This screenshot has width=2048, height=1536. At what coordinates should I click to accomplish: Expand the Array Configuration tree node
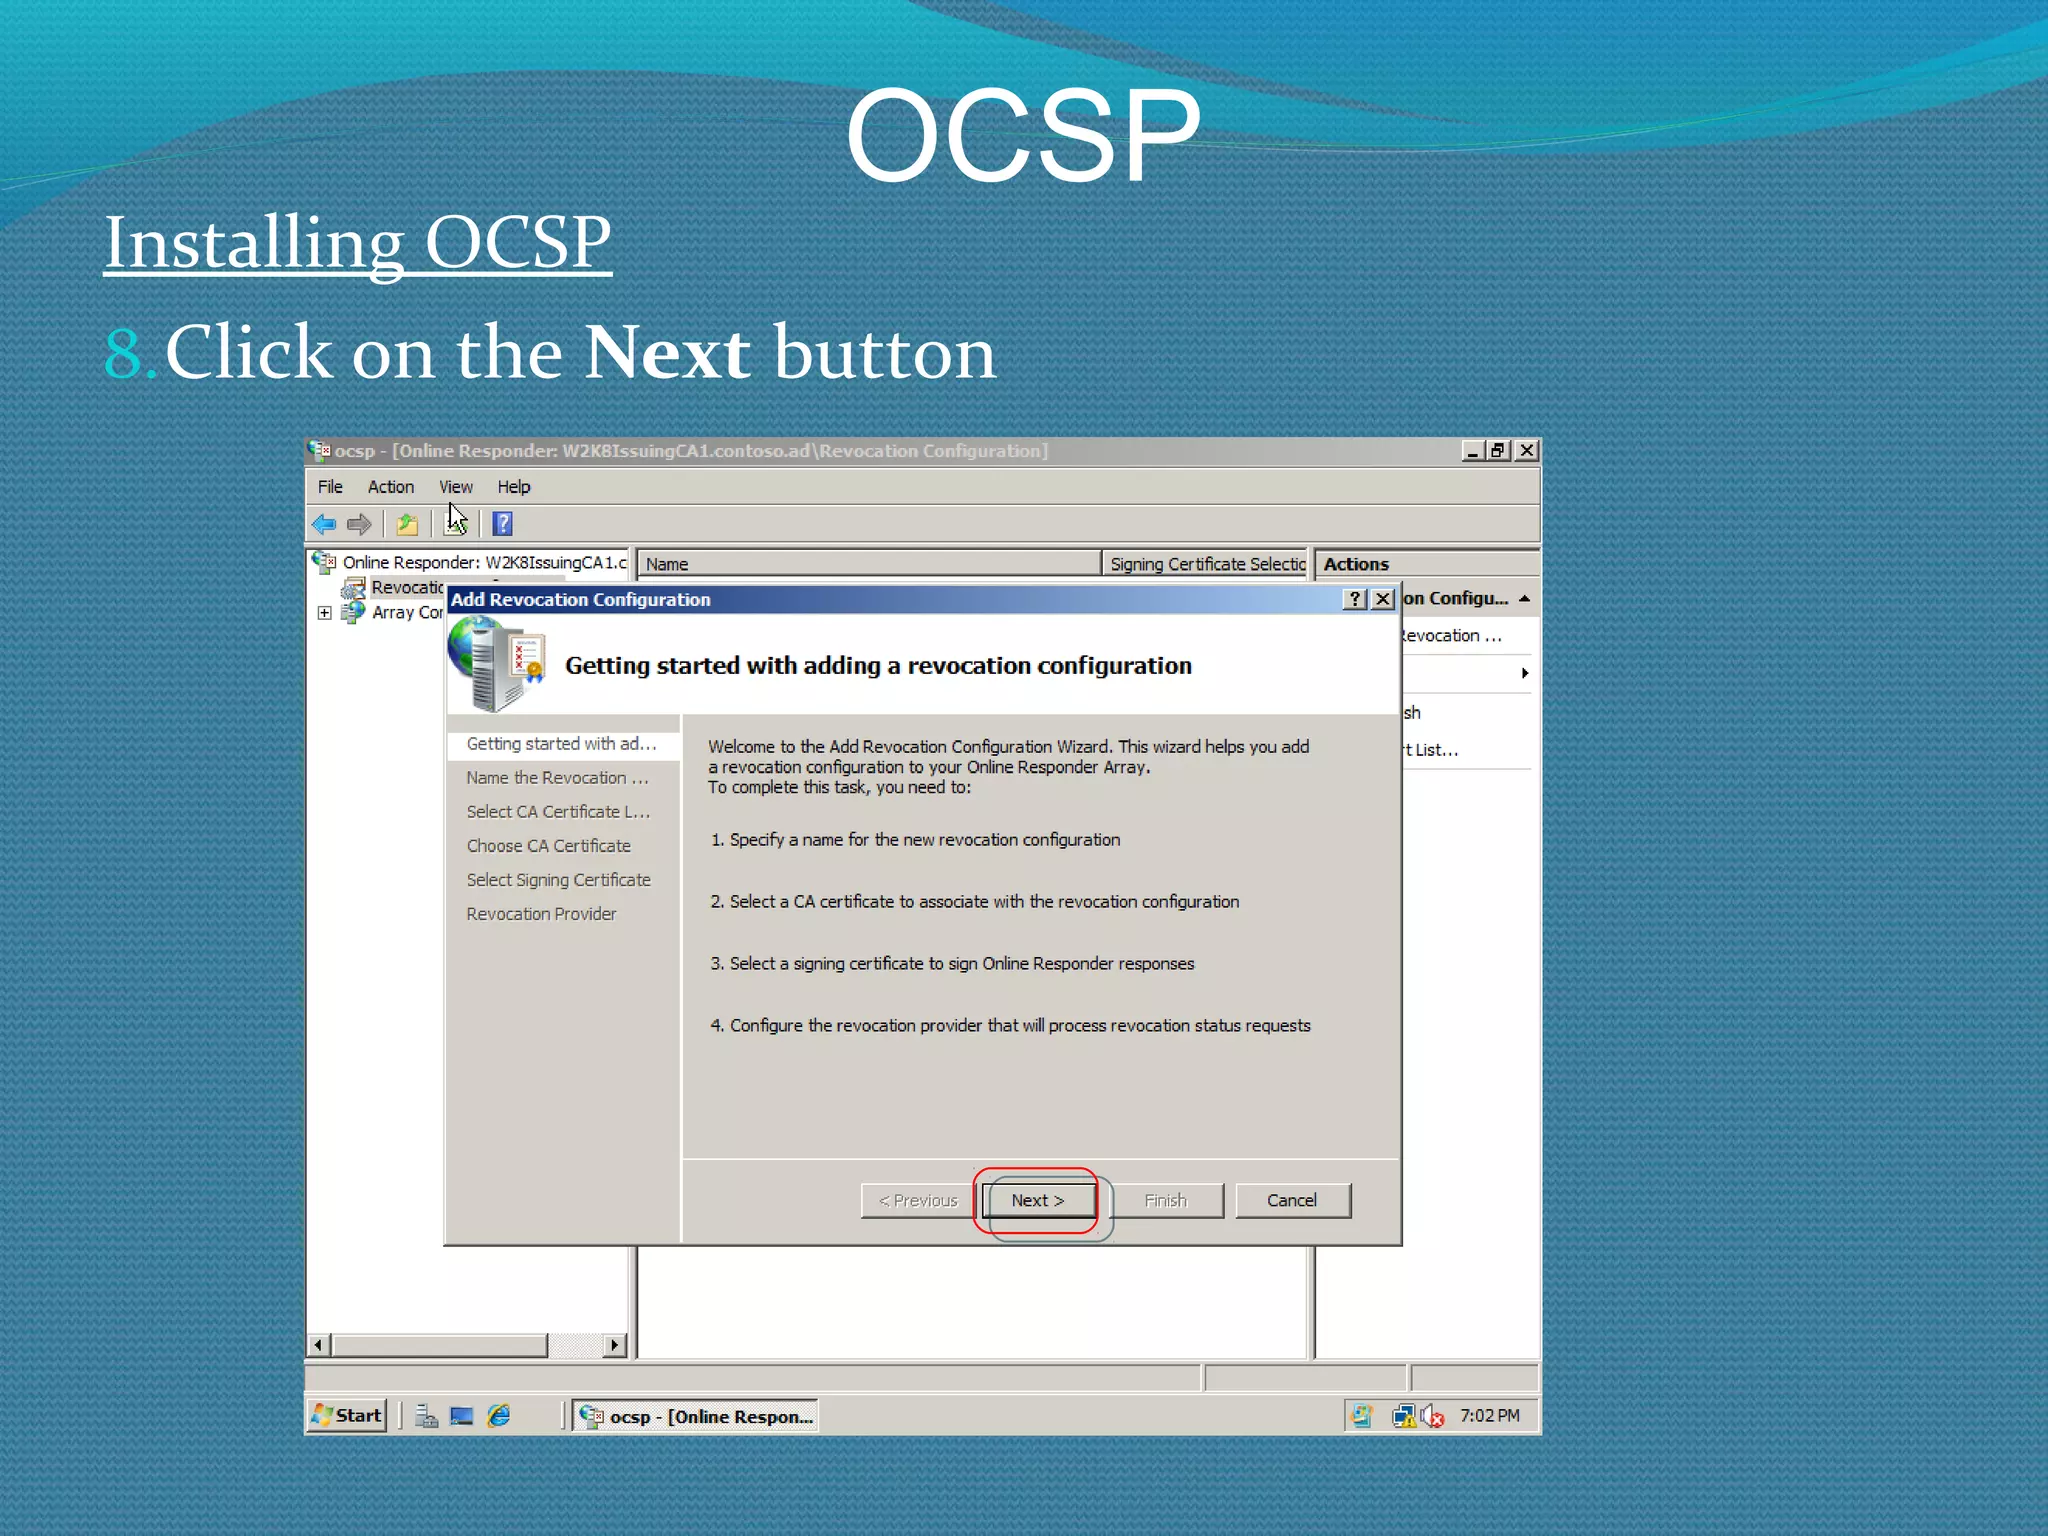(x=324, y=613)
